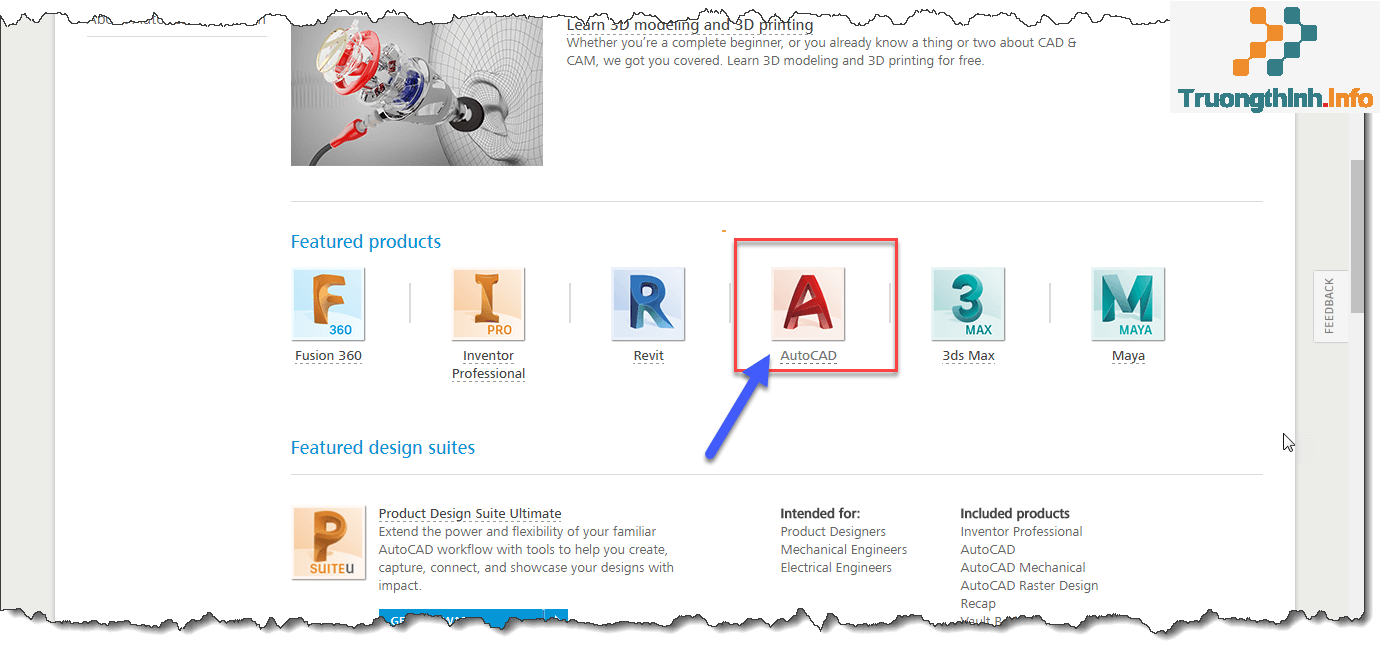Click AutoCAD Raster Design in Included products

coord(1029,586)
